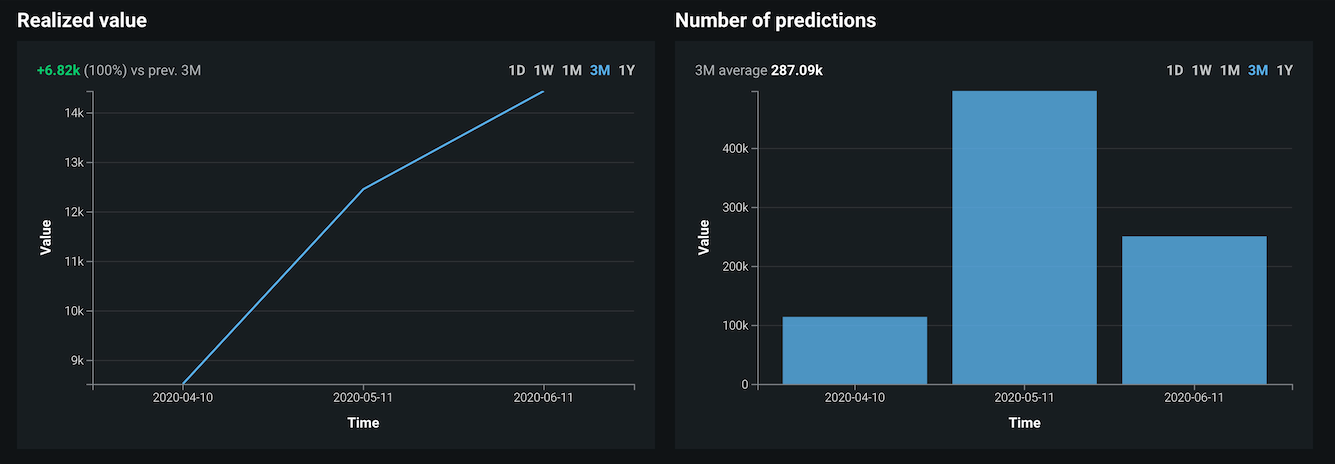
Task: Click the 3M average 287.09k value
Action: click(x=796, y=70)
